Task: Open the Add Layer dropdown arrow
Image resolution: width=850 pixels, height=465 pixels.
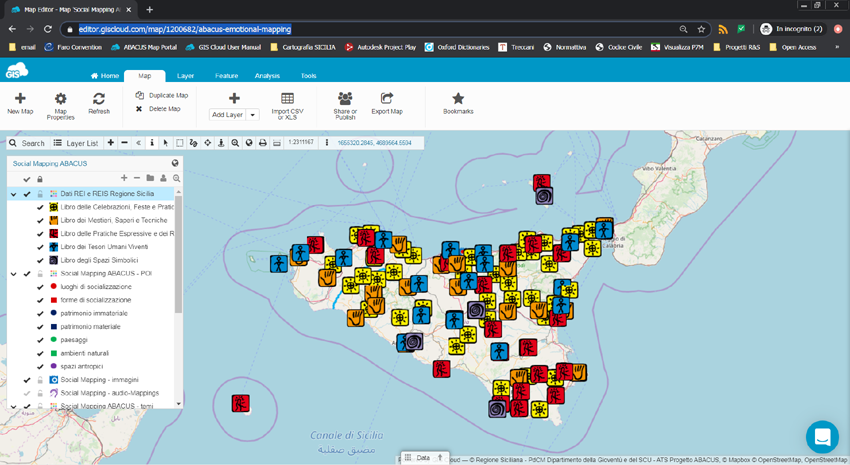Action: (x=253, y=115)
